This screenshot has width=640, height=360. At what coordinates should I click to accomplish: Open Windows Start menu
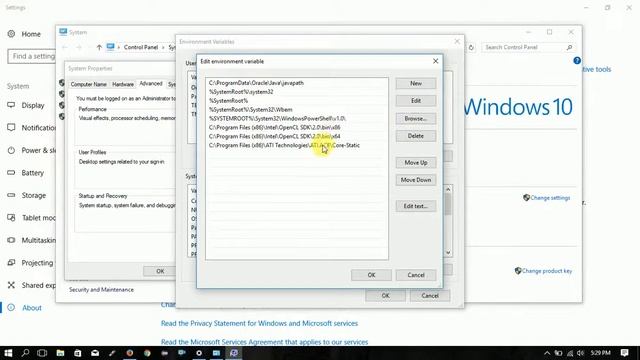8,353
